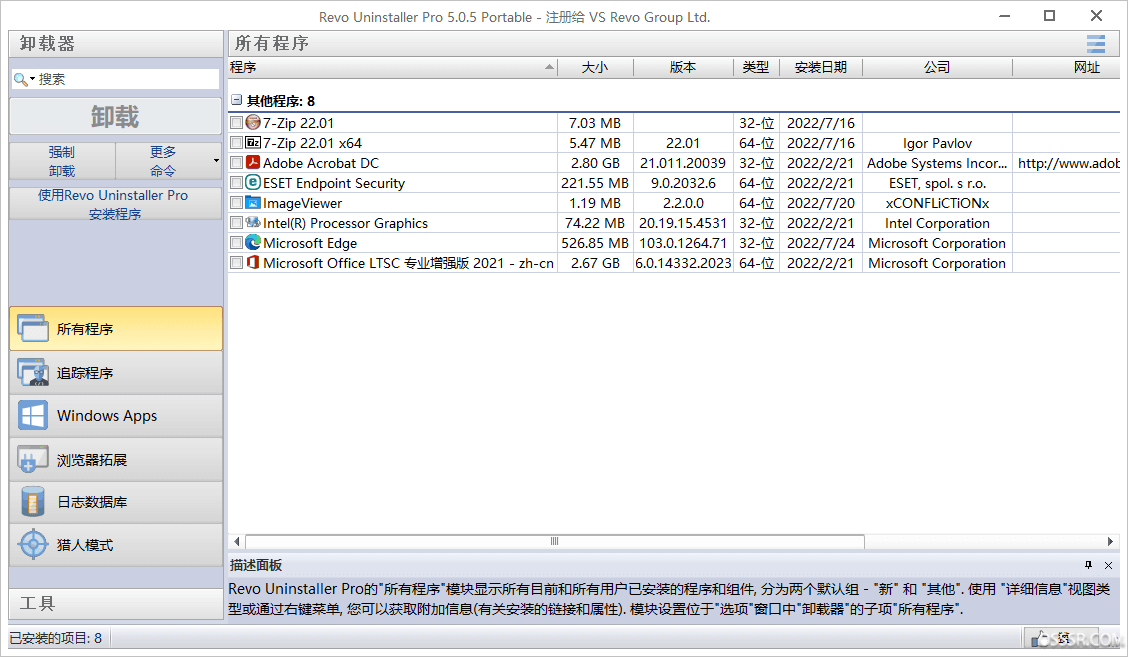Click the ESET Endpoint Security icon
This screenshot has width=1128, height=657.
253,183
